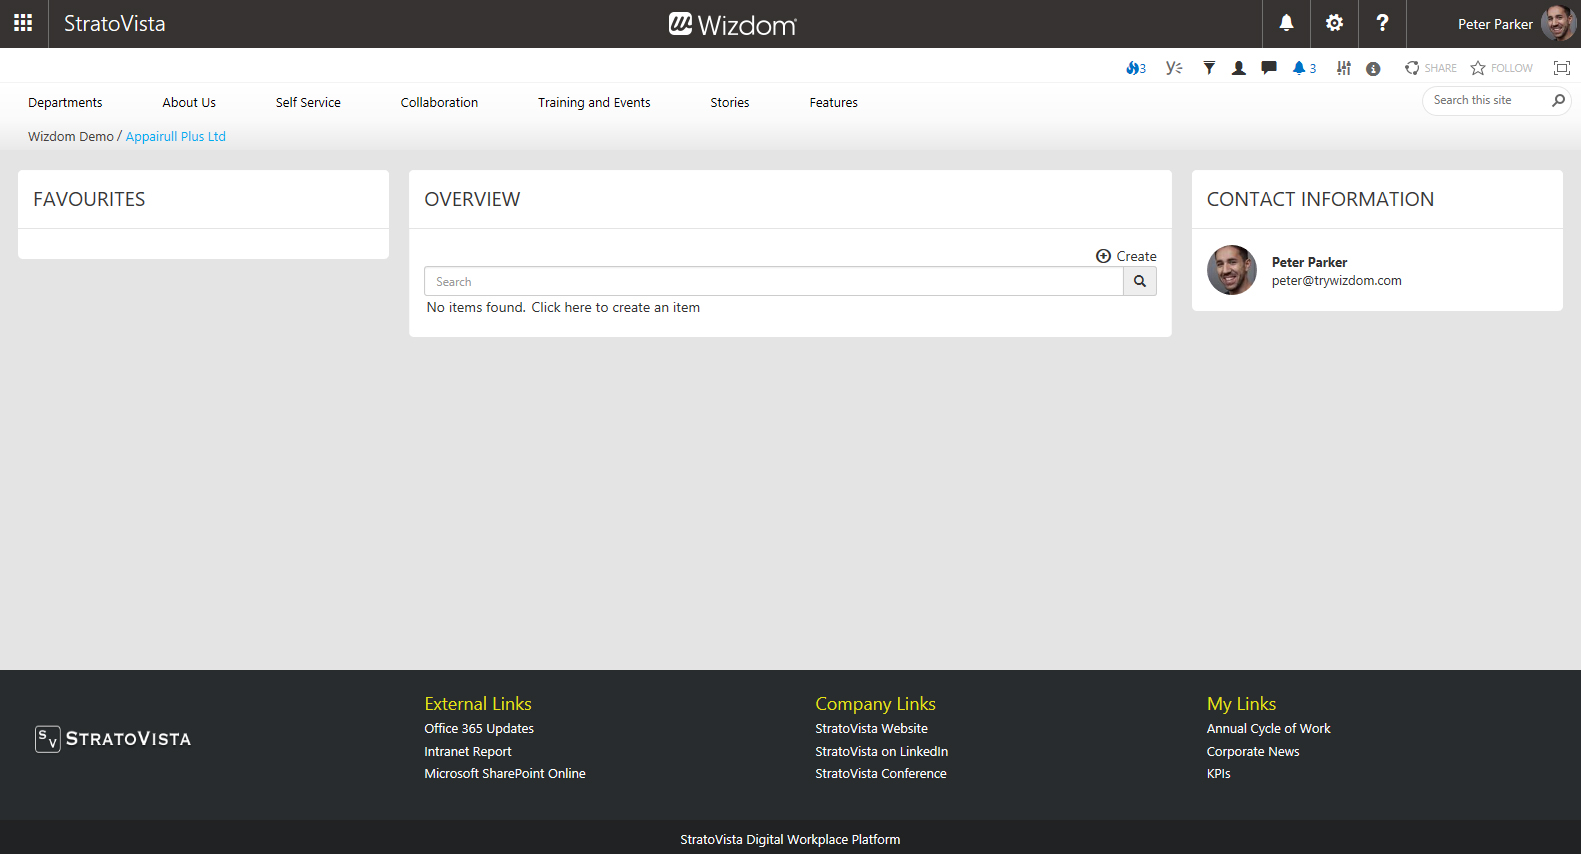Image resolution: width=1581 pixels, height=854 pixels.
Task: Open the info circle icon
Action: tap(1373, 69)
